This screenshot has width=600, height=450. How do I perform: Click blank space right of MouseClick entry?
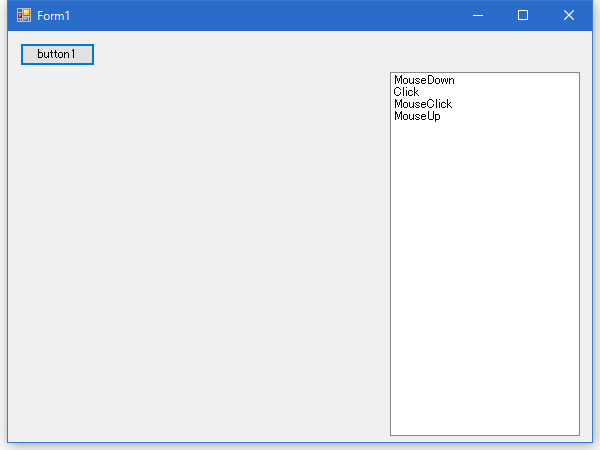520,104
